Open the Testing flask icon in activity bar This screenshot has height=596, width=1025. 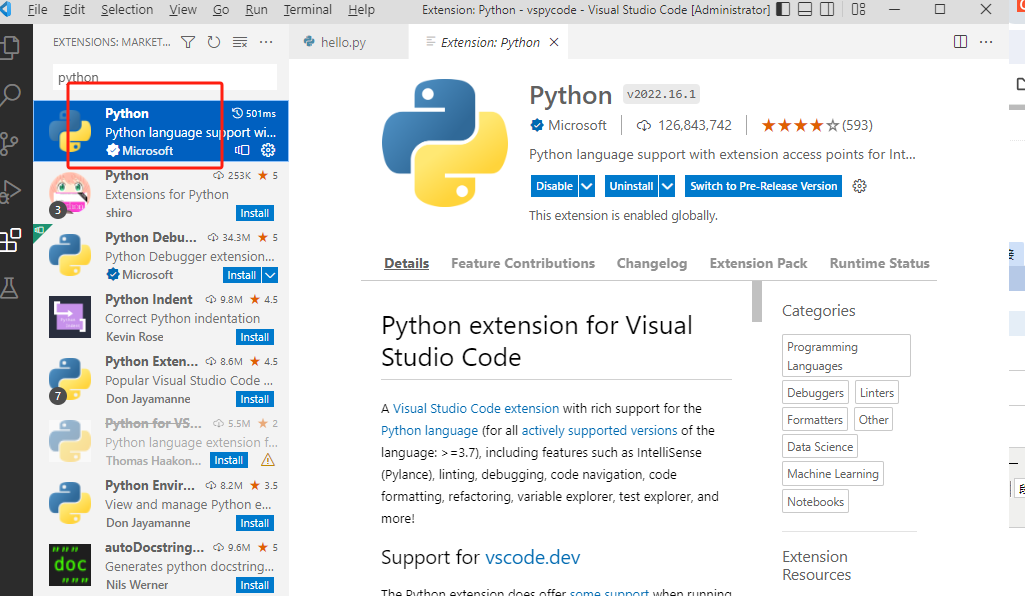click(x=11, y=288)
